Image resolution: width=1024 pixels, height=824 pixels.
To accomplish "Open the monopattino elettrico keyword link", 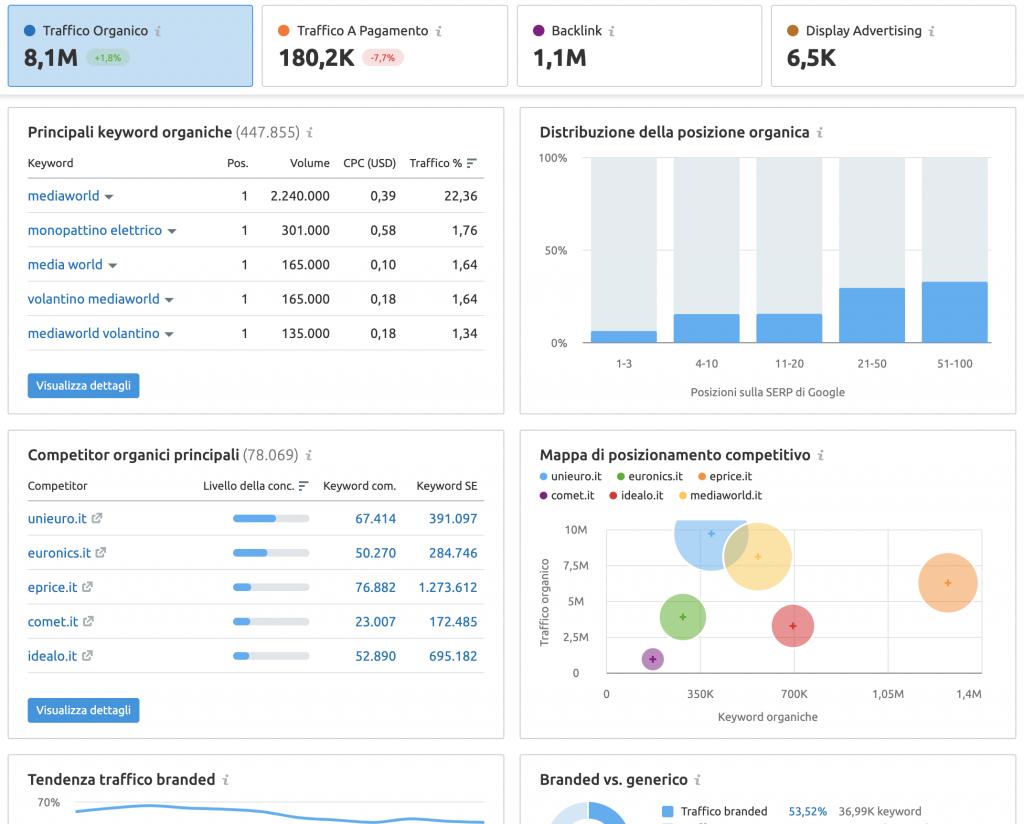I will (95, 230).
